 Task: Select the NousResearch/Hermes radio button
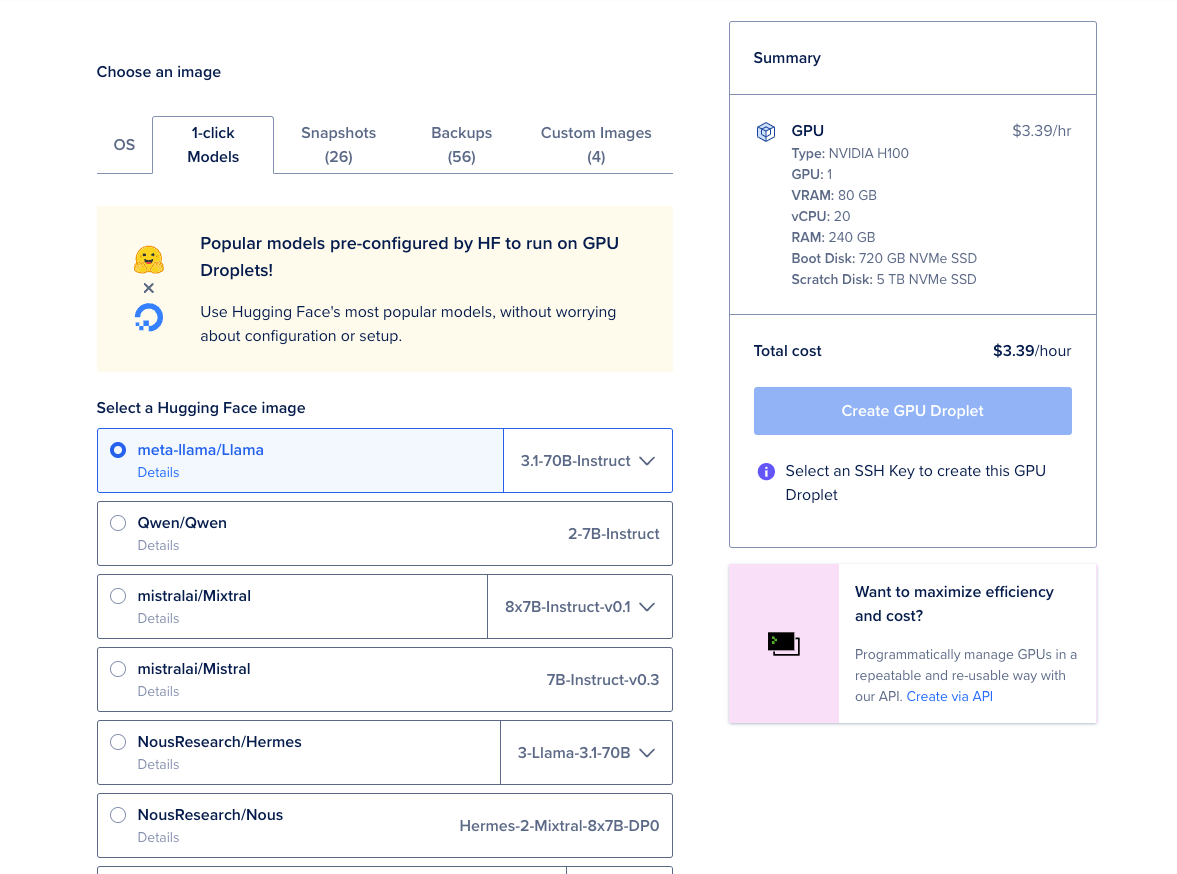[118, 742]
